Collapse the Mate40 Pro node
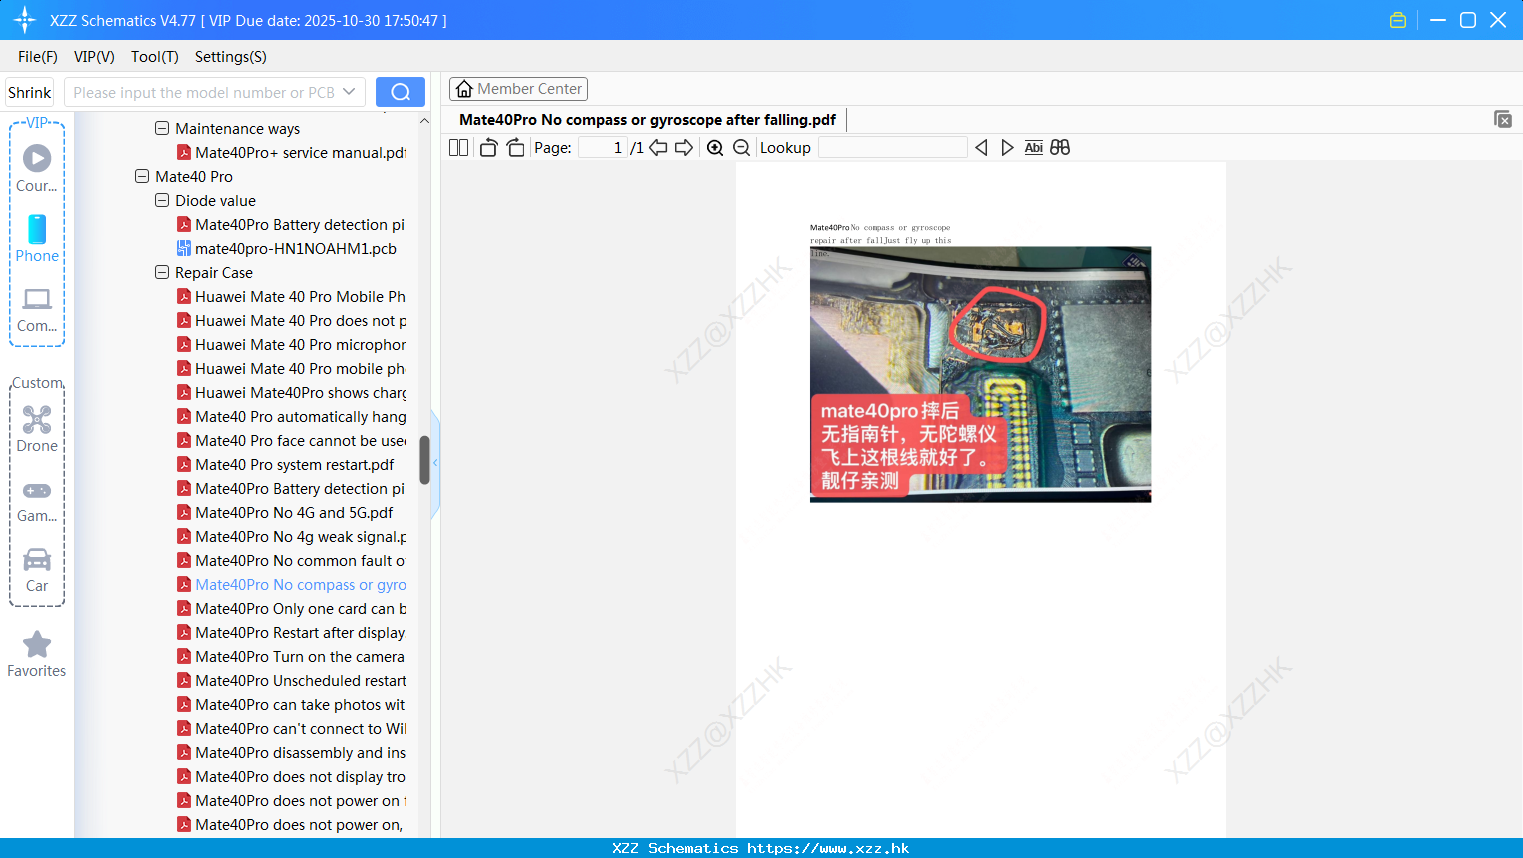 click(x=142, y=176)
